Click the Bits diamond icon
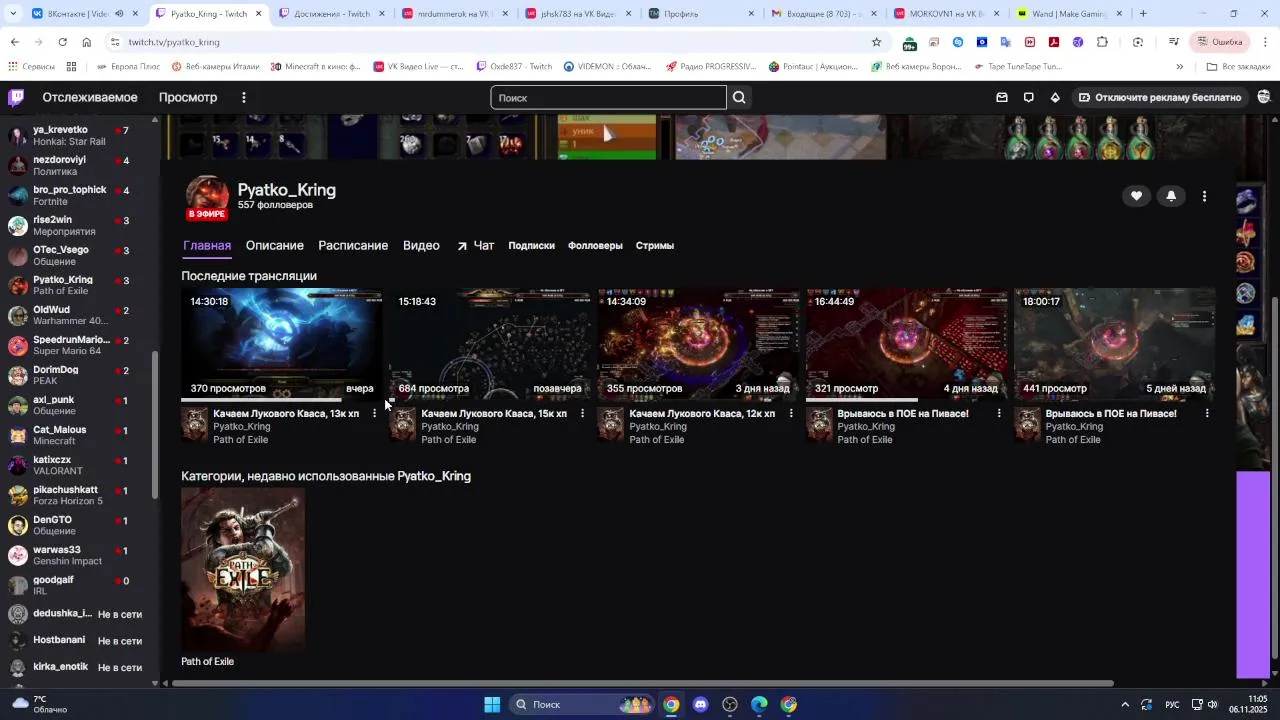This screenshot has width=1280, height=720. pyautogui.click(x=1055, y=97)
